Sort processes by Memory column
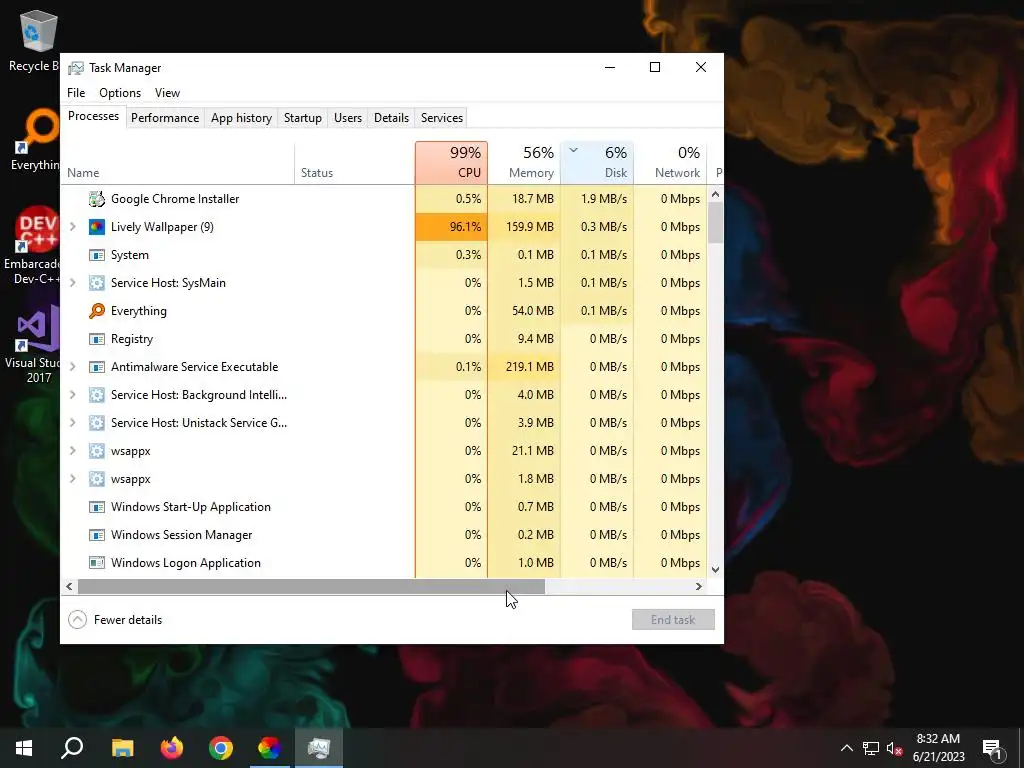This screenshot has width=1024, height=768. [x=524, y=163]
